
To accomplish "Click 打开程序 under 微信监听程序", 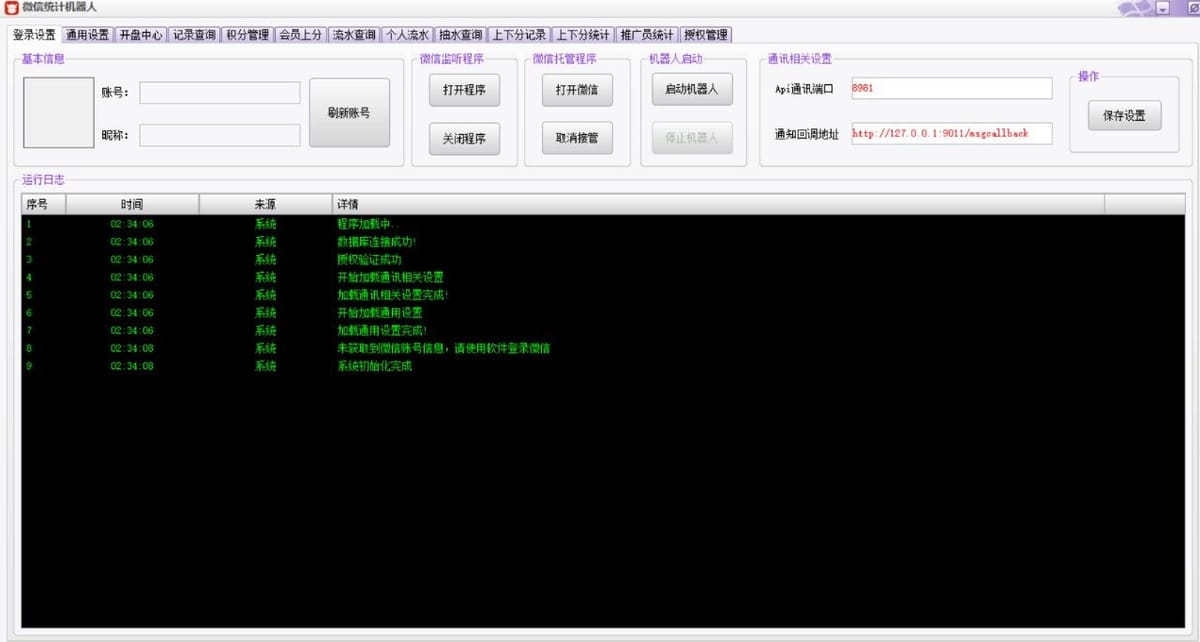I will click(x=464, y=90).
